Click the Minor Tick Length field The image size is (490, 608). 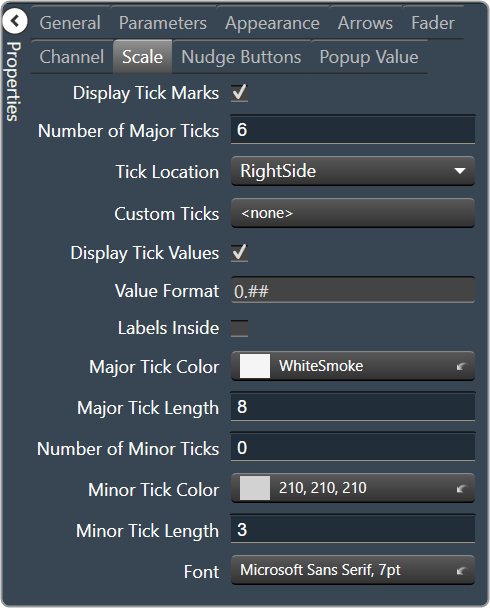click(x=353, y=529)
